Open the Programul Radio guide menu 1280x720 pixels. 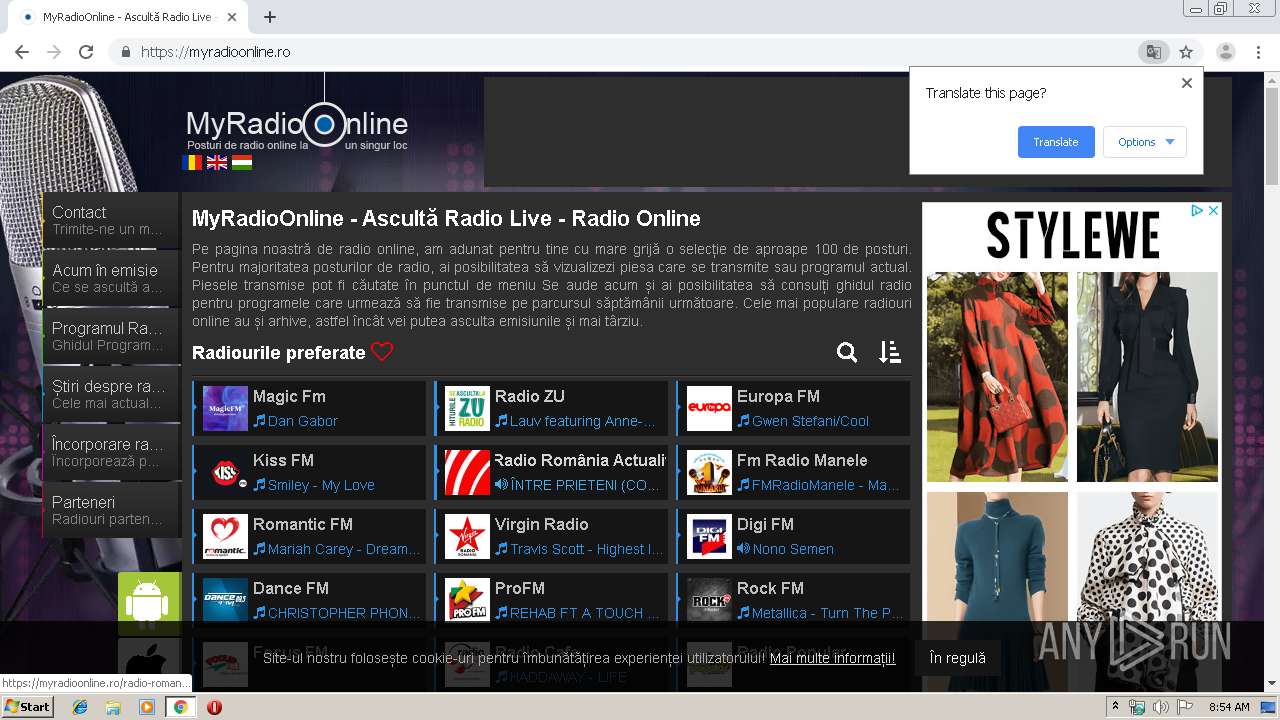[x=111, y=336]
